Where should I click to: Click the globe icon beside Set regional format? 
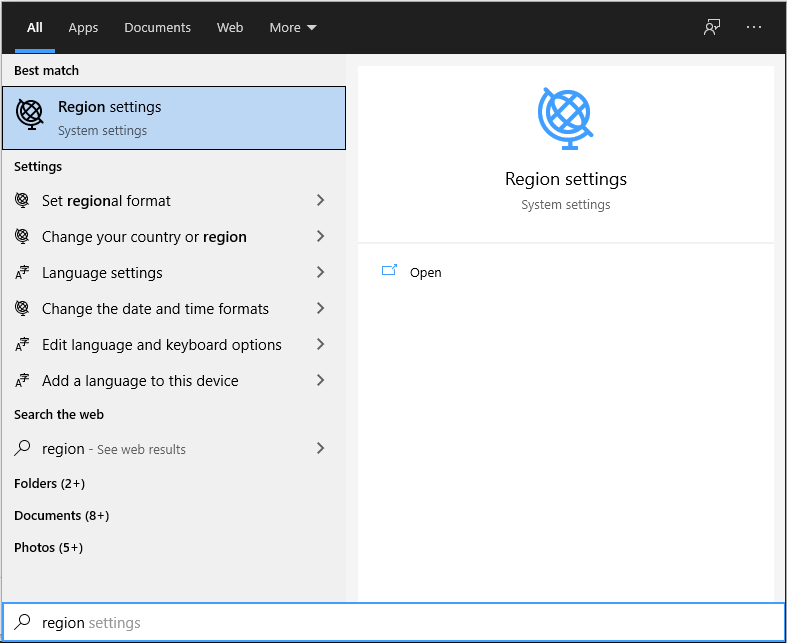[x=22, y=200]
